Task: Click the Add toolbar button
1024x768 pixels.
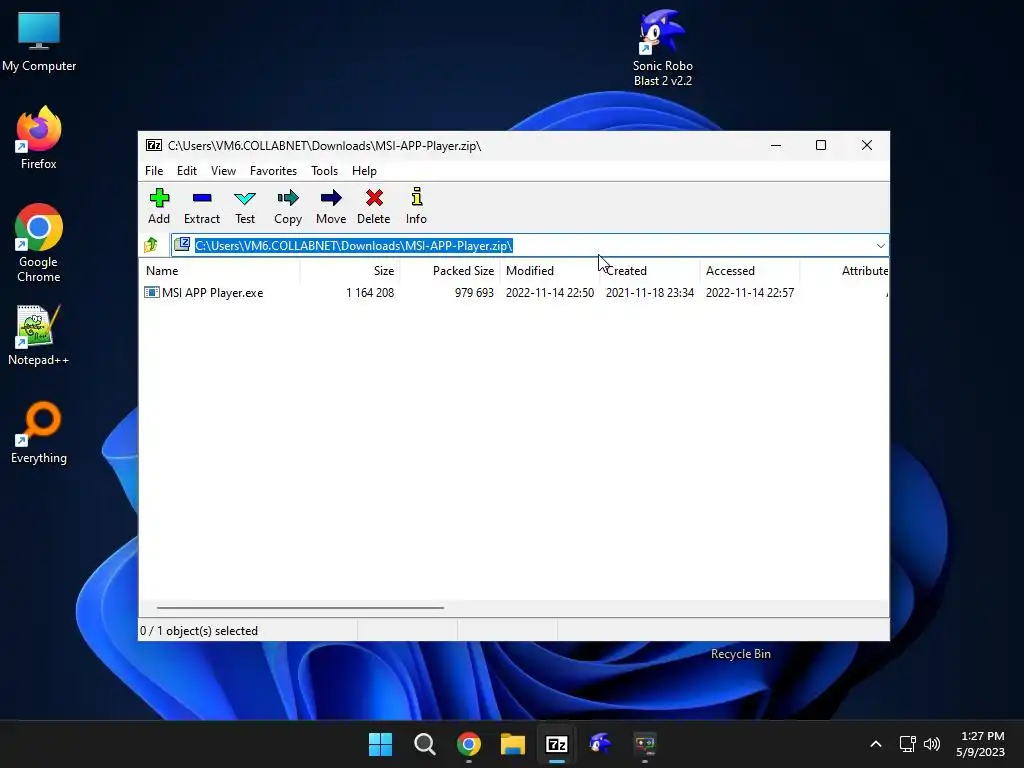Action: click(159, 206)
